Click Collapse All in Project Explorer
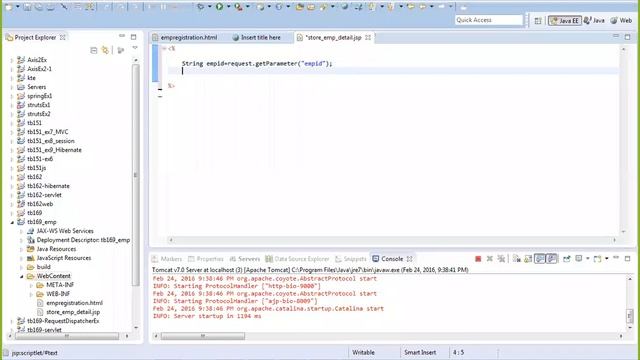 coord(94,50)
